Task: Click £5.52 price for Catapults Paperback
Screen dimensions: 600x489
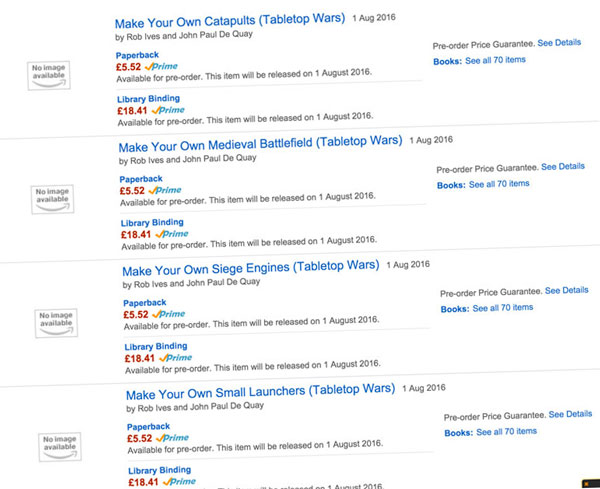Action: tap(129, 67)
